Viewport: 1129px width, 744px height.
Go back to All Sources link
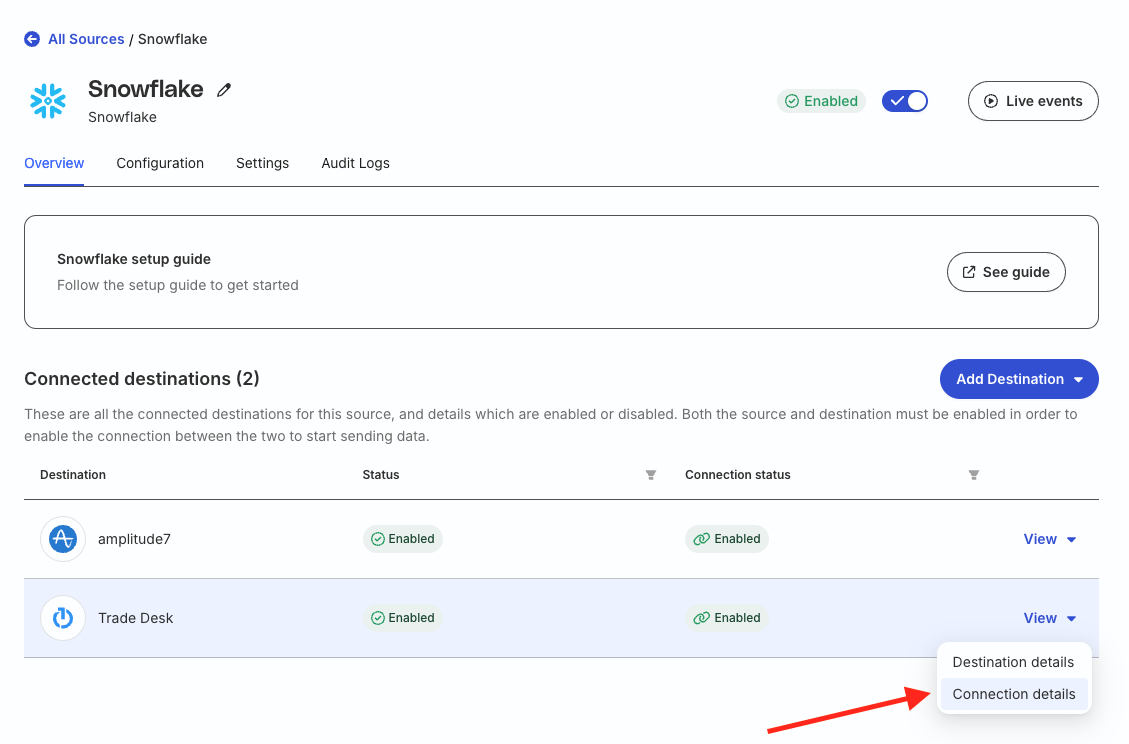point(86,39)
